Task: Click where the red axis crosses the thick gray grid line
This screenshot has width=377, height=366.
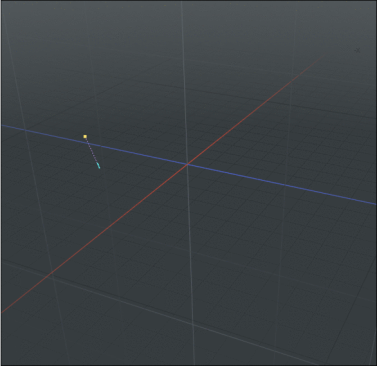Action: click(50, 275)
